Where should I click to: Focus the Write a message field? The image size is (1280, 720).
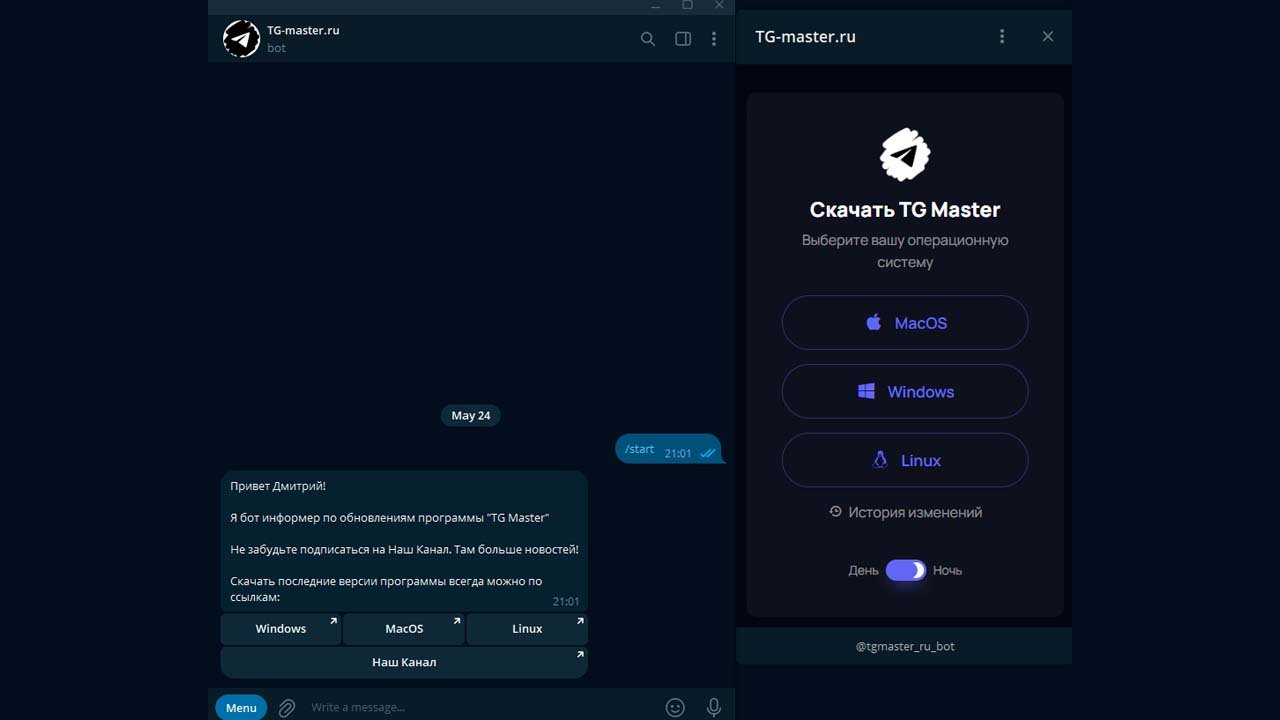point(480,707)
